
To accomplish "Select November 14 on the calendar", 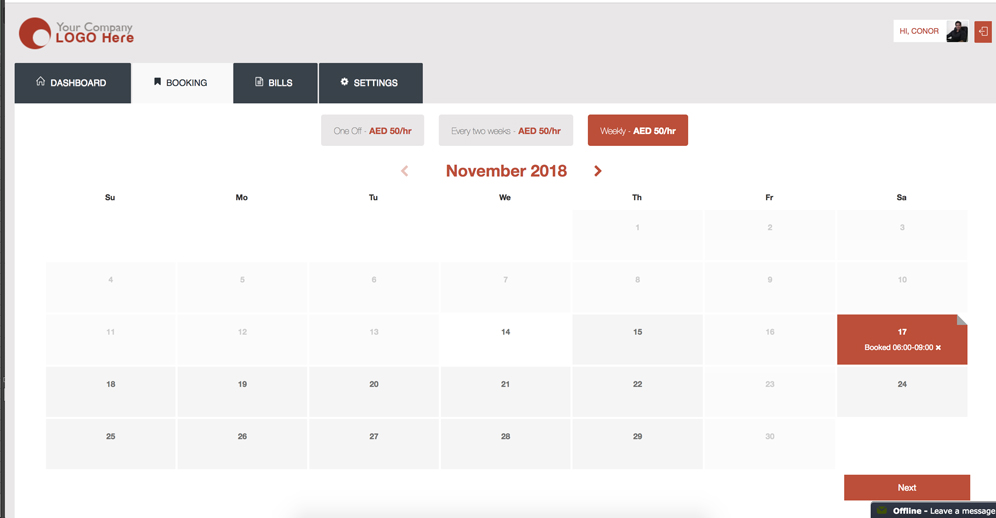I will [x=506, y=339].
